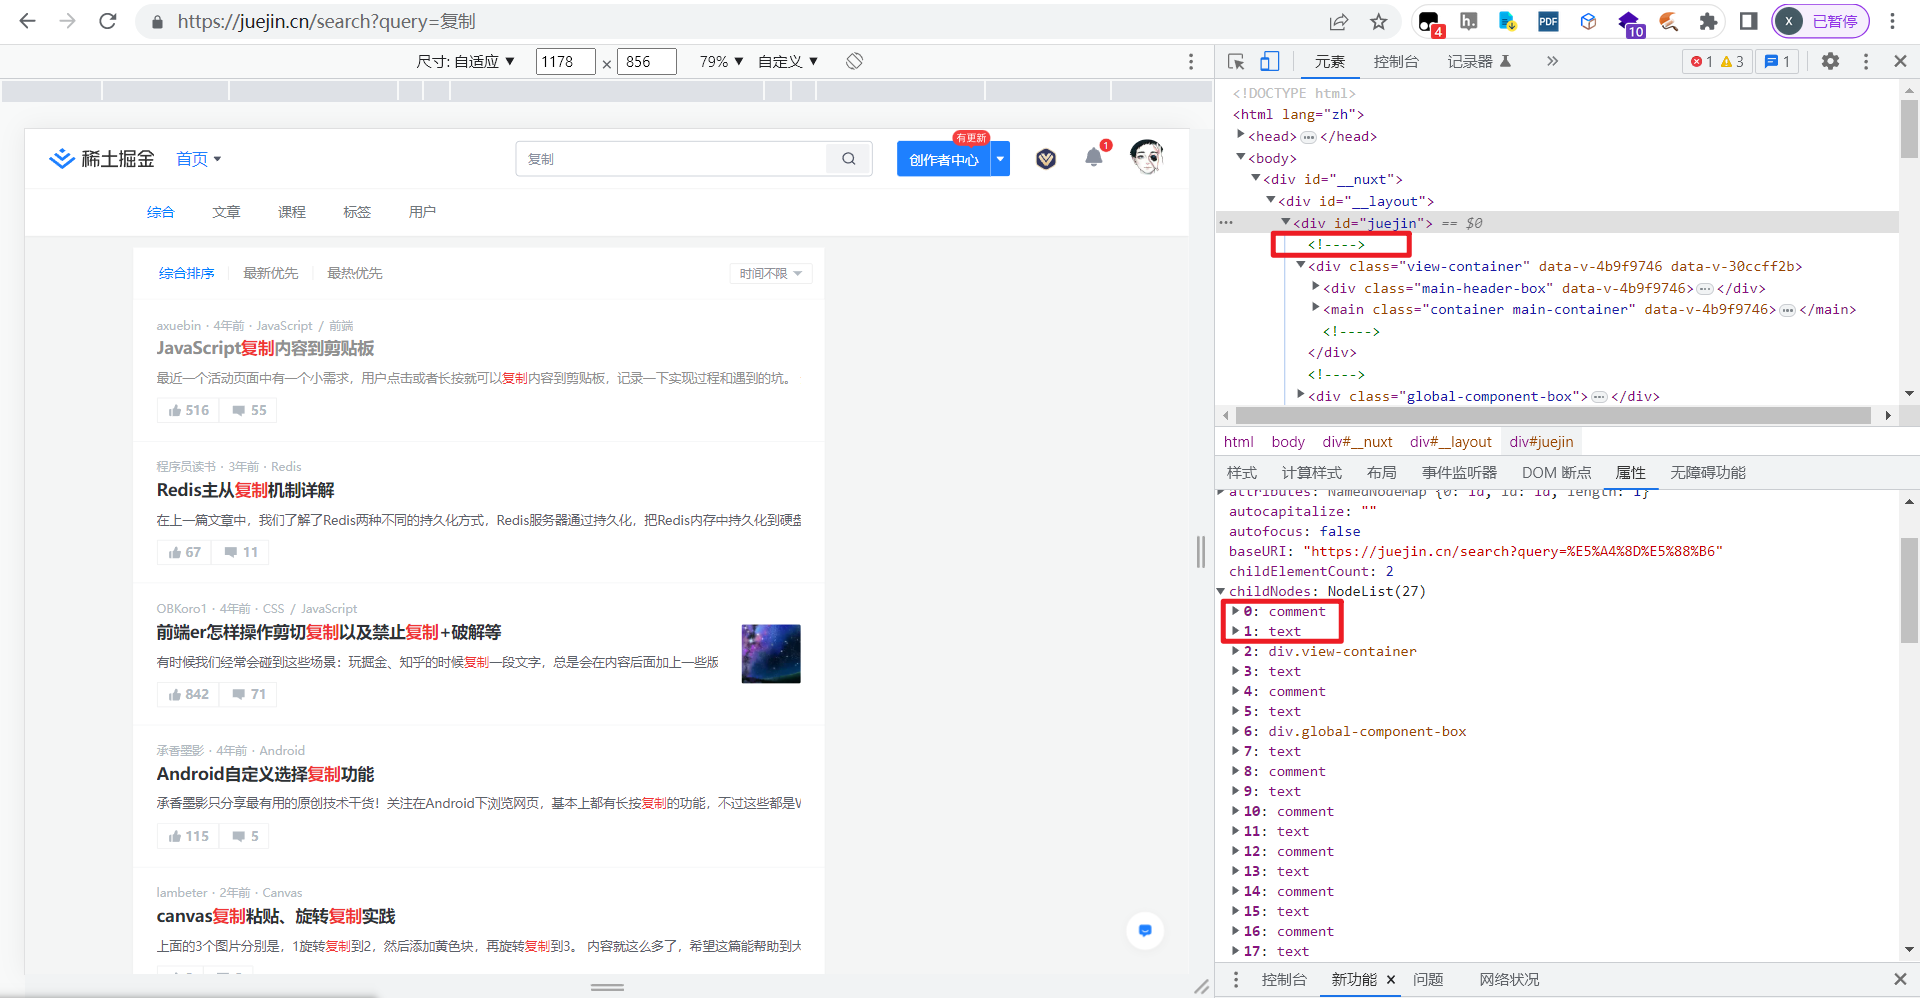The height and width of the screenshot is (998, 1920).
Task: Open the notification bell
Action: [x=1094, y=157]
